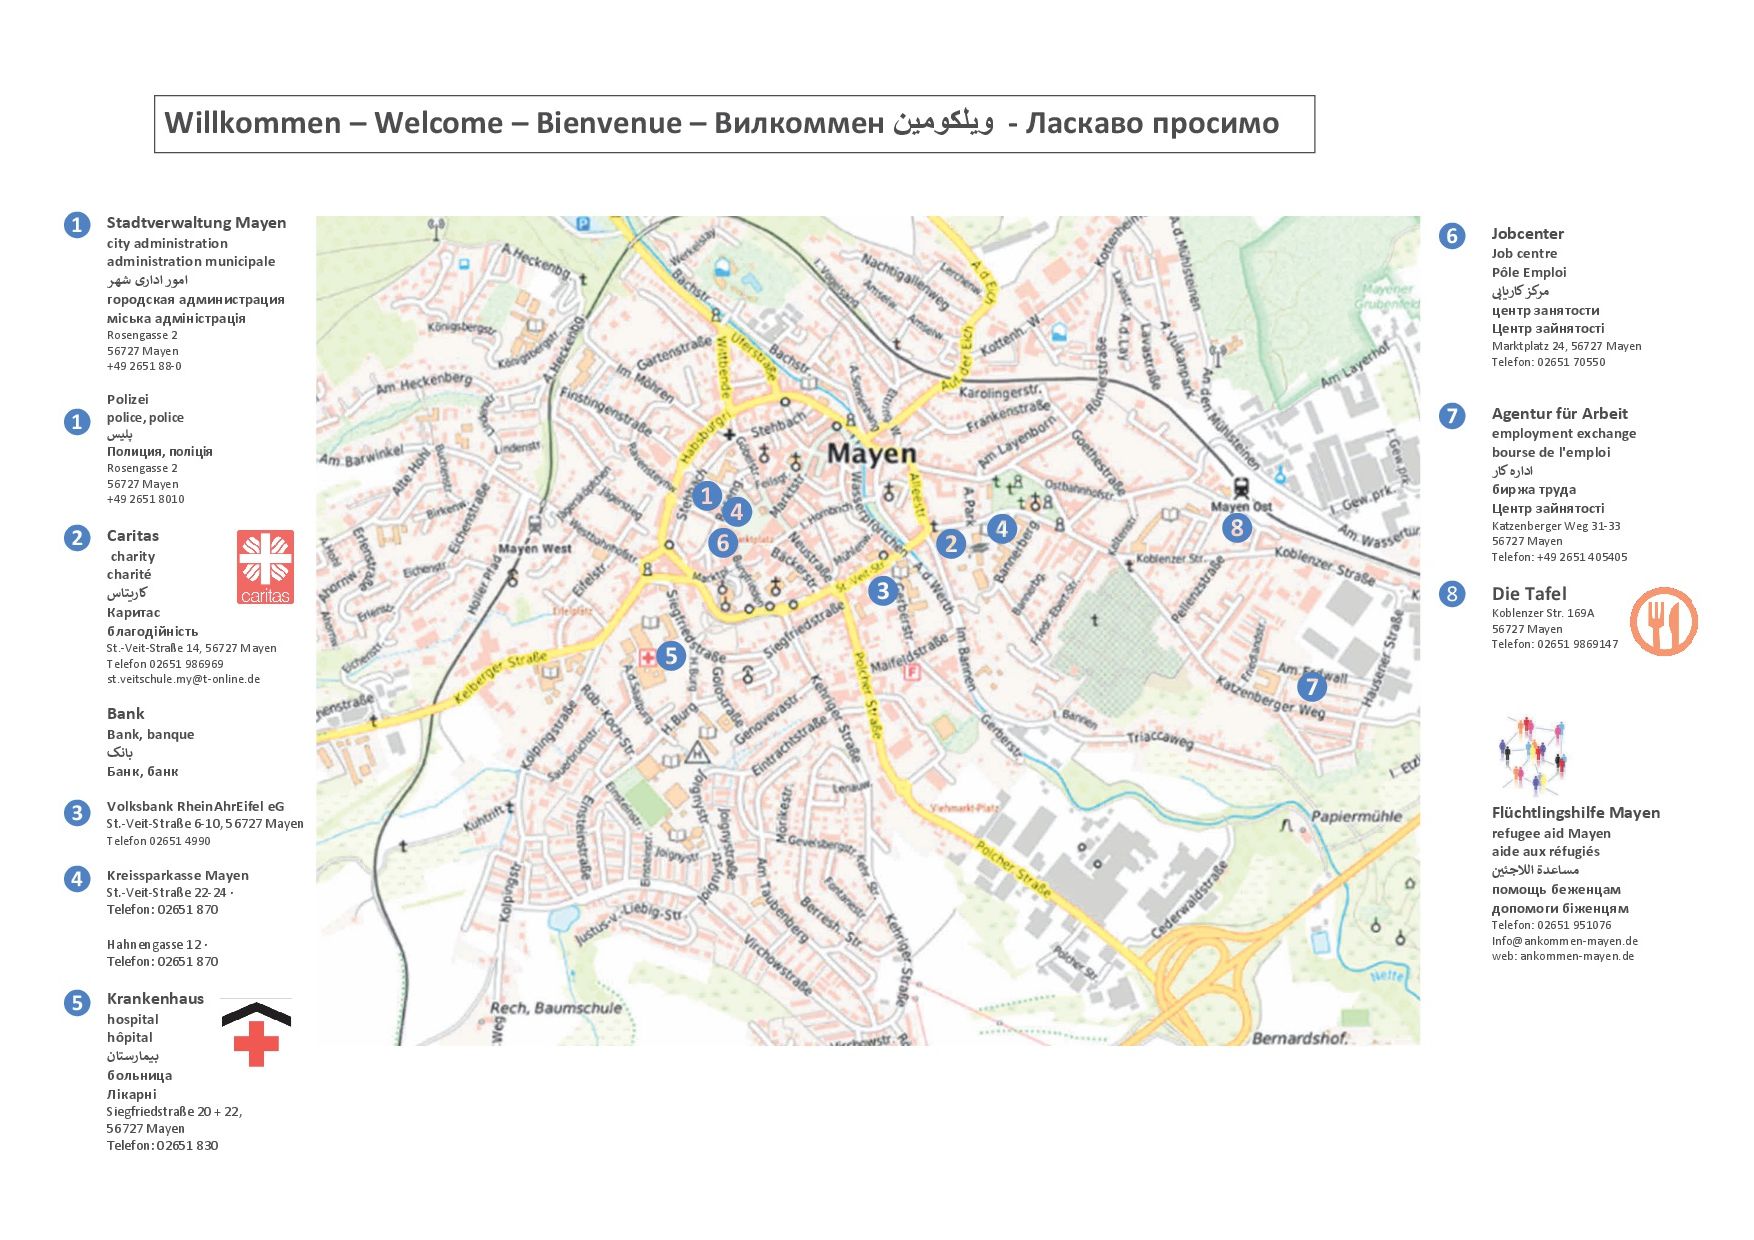Viewport: 1754px width, 1240px height.
Task: Click map marker 7 on Katzenberger Weg
Action: click(x=1311, y=687)
